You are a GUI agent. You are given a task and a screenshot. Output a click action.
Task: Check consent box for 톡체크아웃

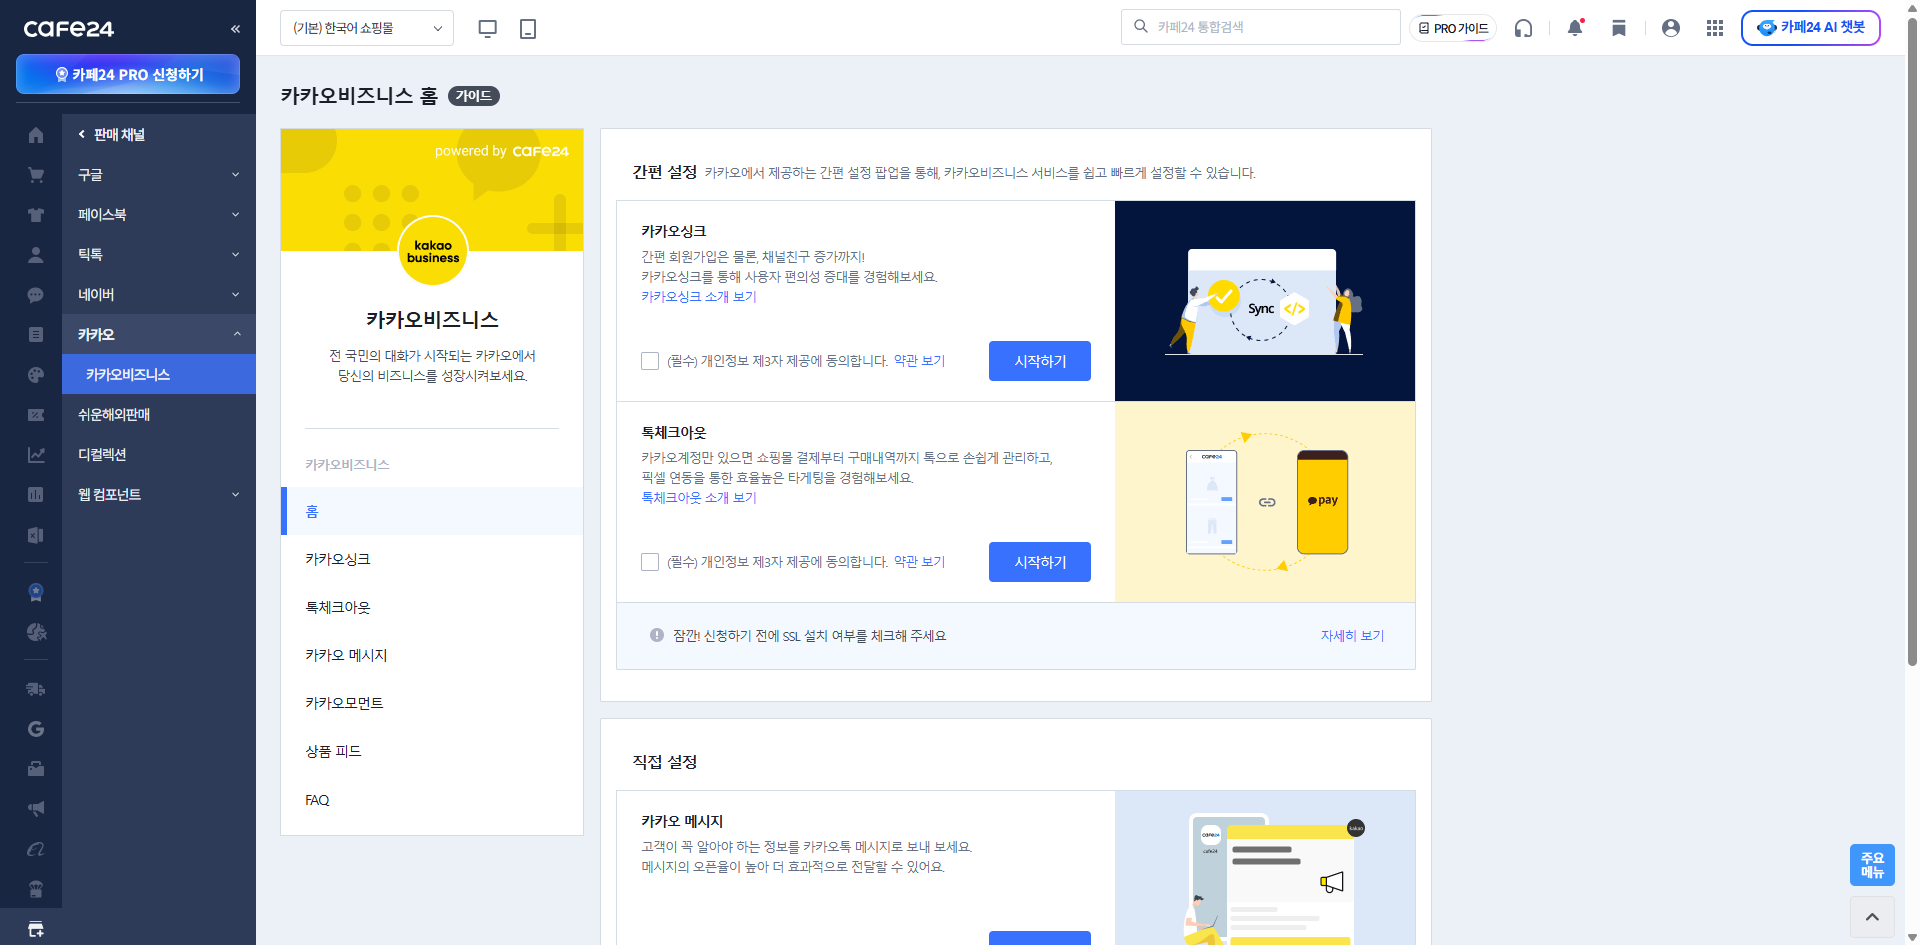650,562
